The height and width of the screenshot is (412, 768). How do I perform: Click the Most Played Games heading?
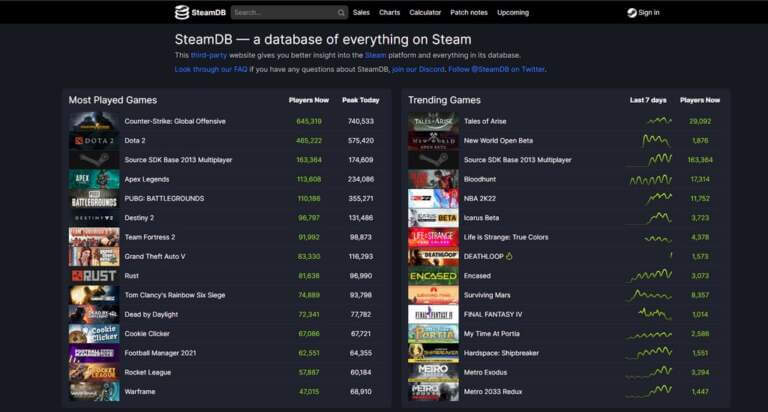coord(113,100)
